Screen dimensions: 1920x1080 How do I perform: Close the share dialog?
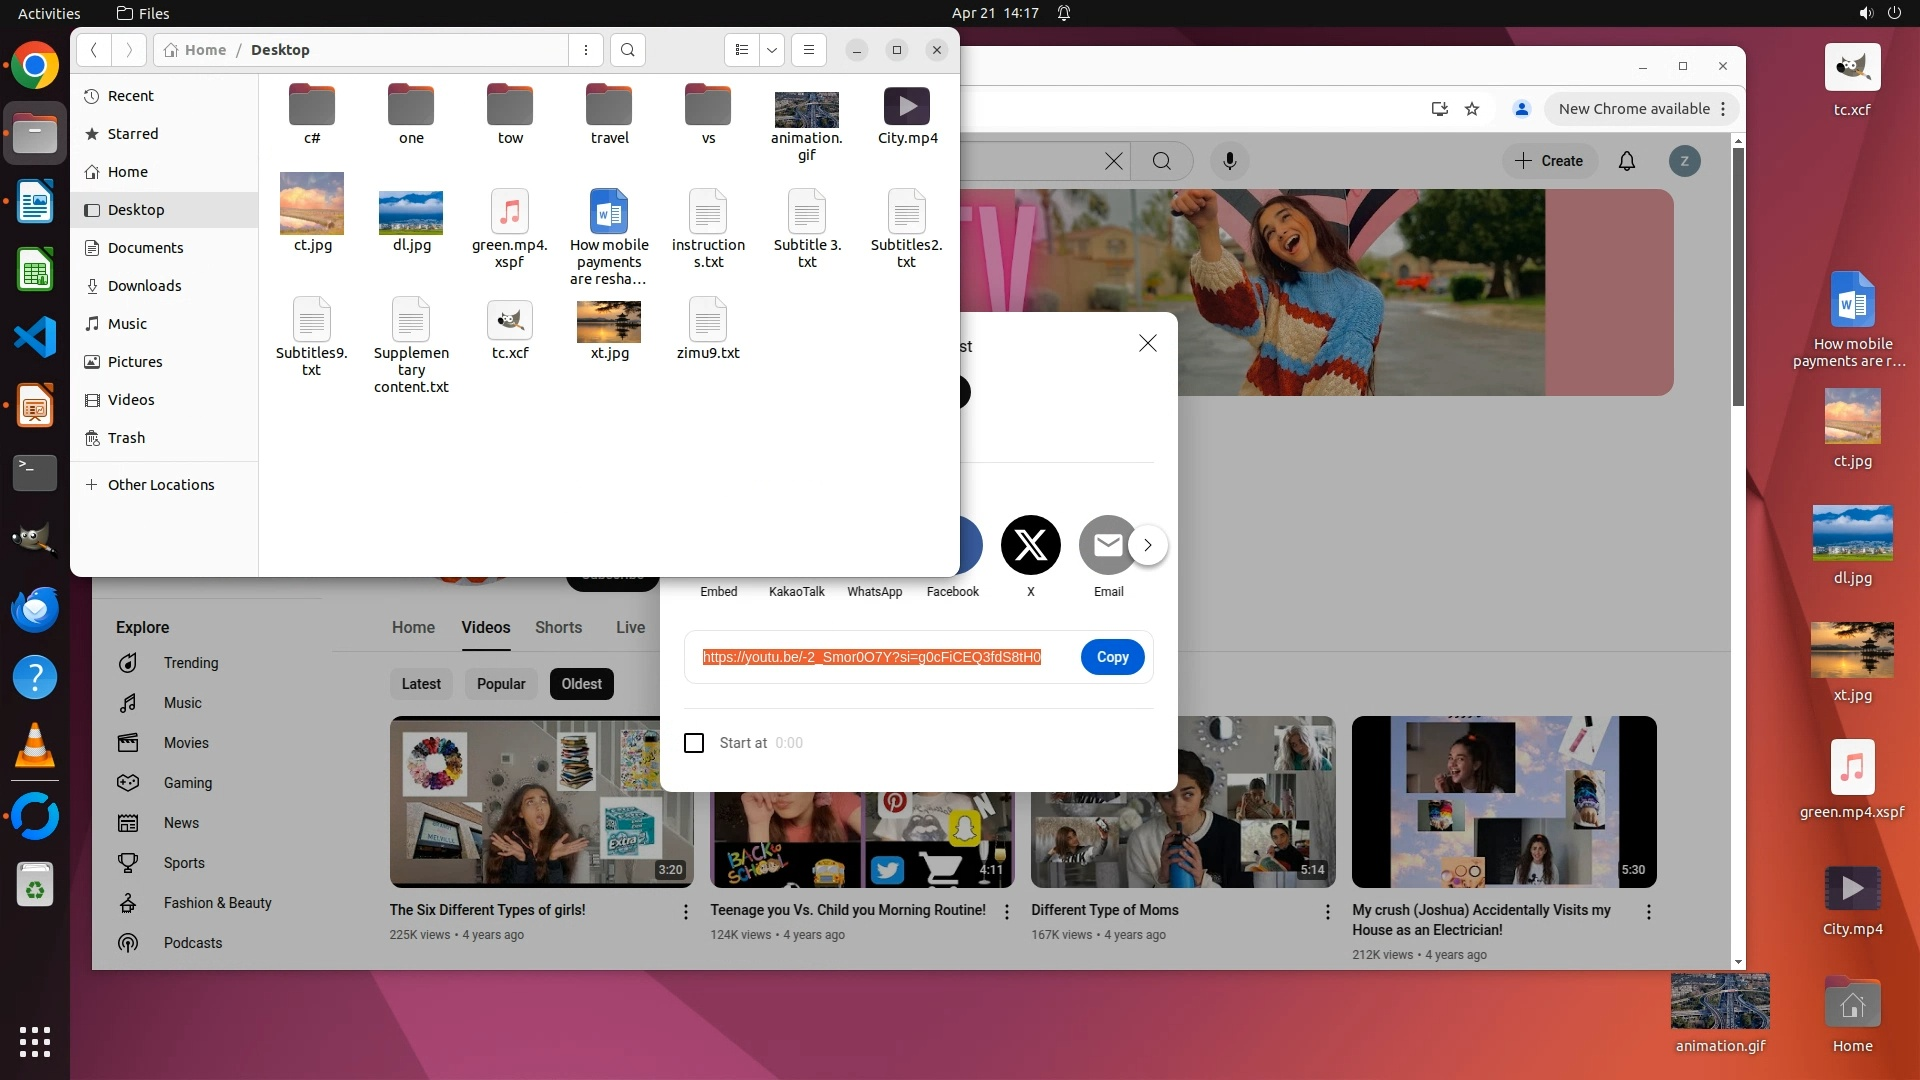pyautogui.click(x=1148, y=343)
